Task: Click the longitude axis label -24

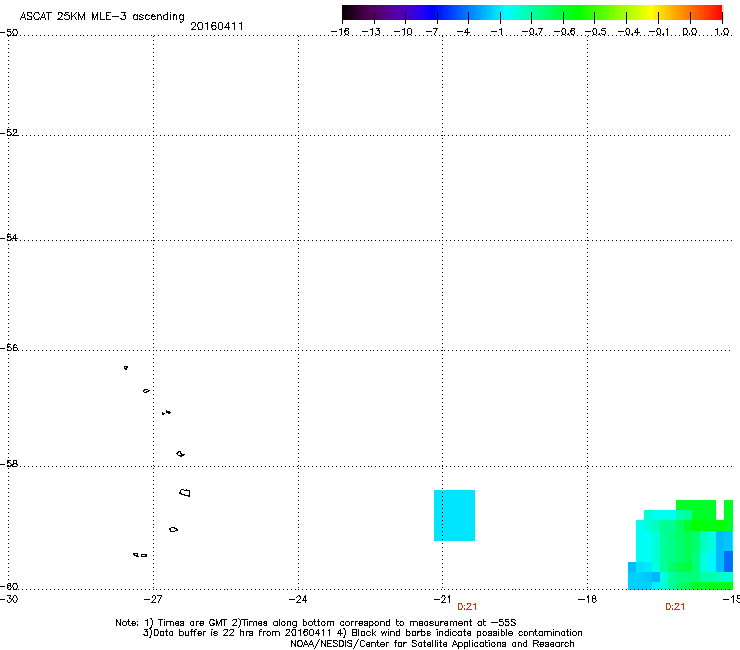Action: pyautogui.click(x=298, y=599)
